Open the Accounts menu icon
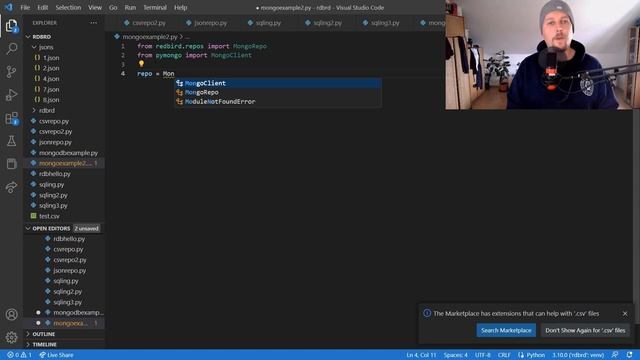640x360 pixels. (11, 314)
